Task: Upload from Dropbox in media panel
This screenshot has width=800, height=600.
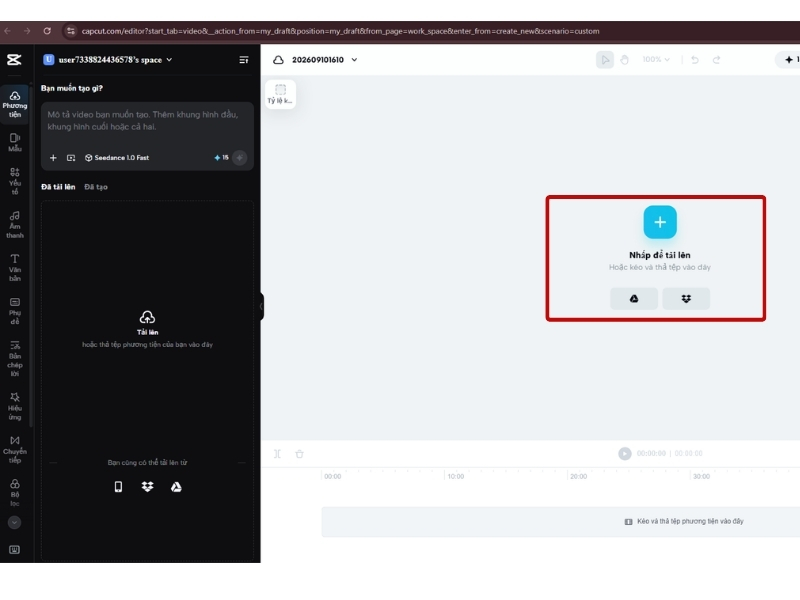Action: (x=147, y=487)
